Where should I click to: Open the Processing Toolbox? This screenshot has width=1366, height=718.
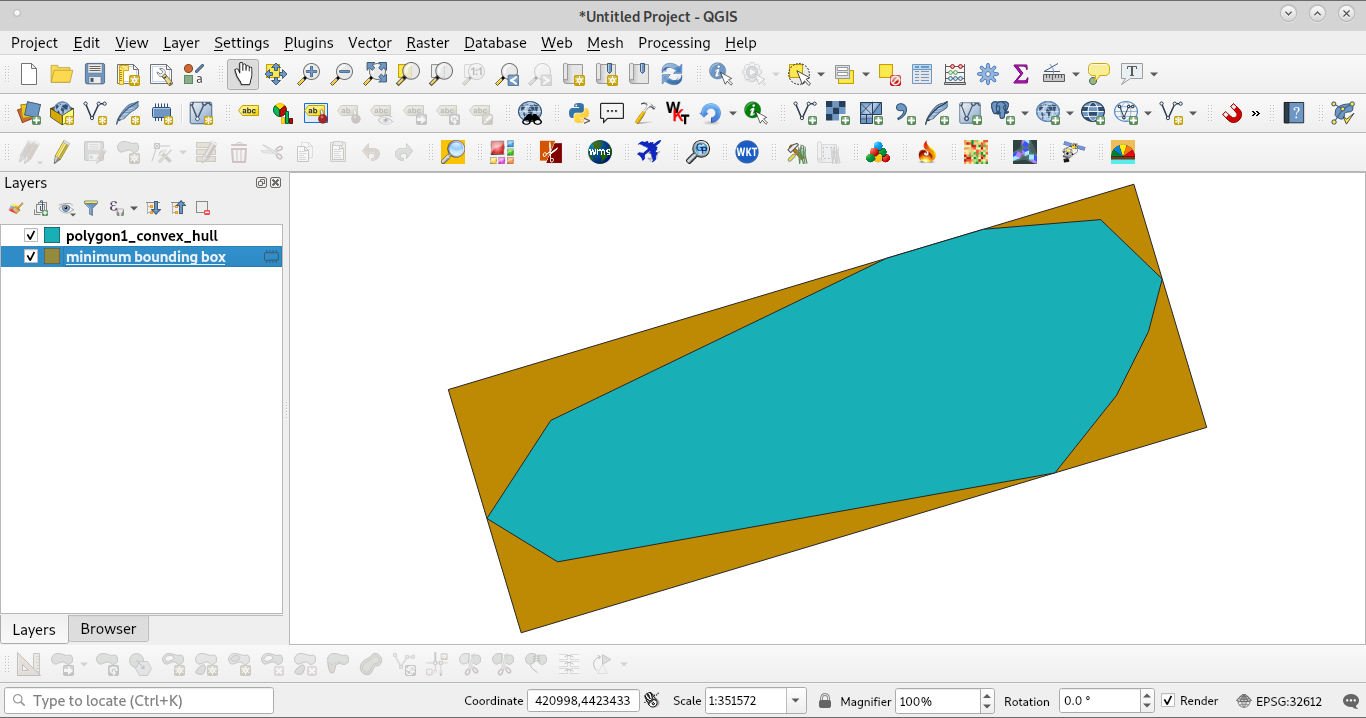point(987,73)
